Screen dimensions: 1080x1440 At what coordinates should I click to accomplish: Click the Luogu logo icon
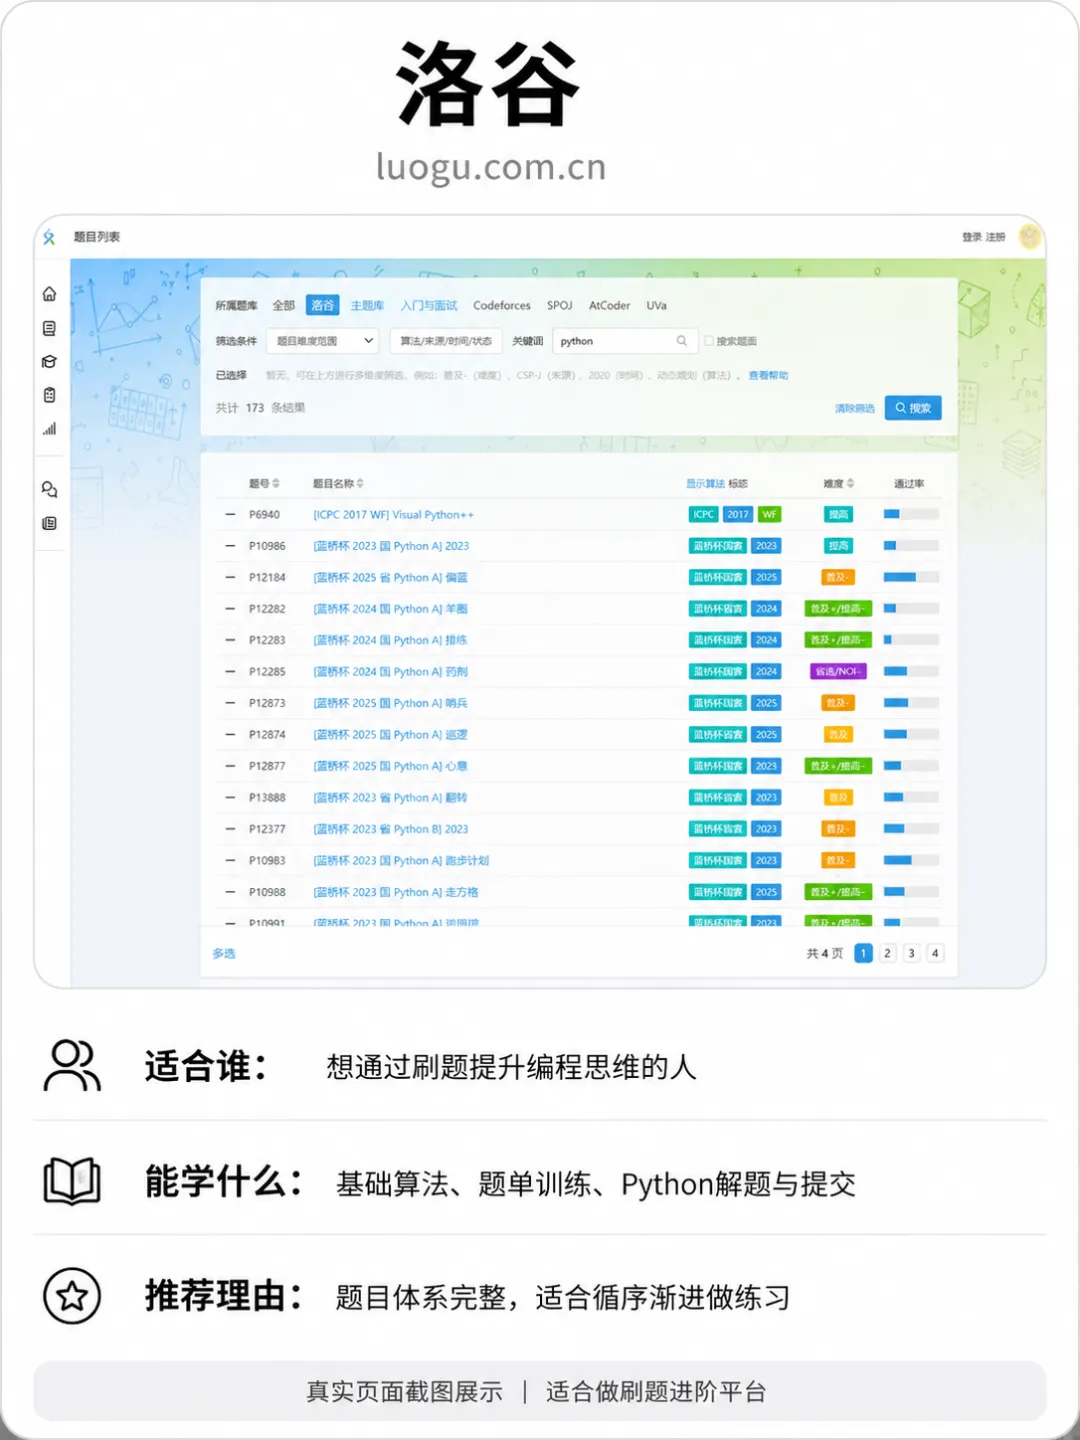click(x=49, y=237)
